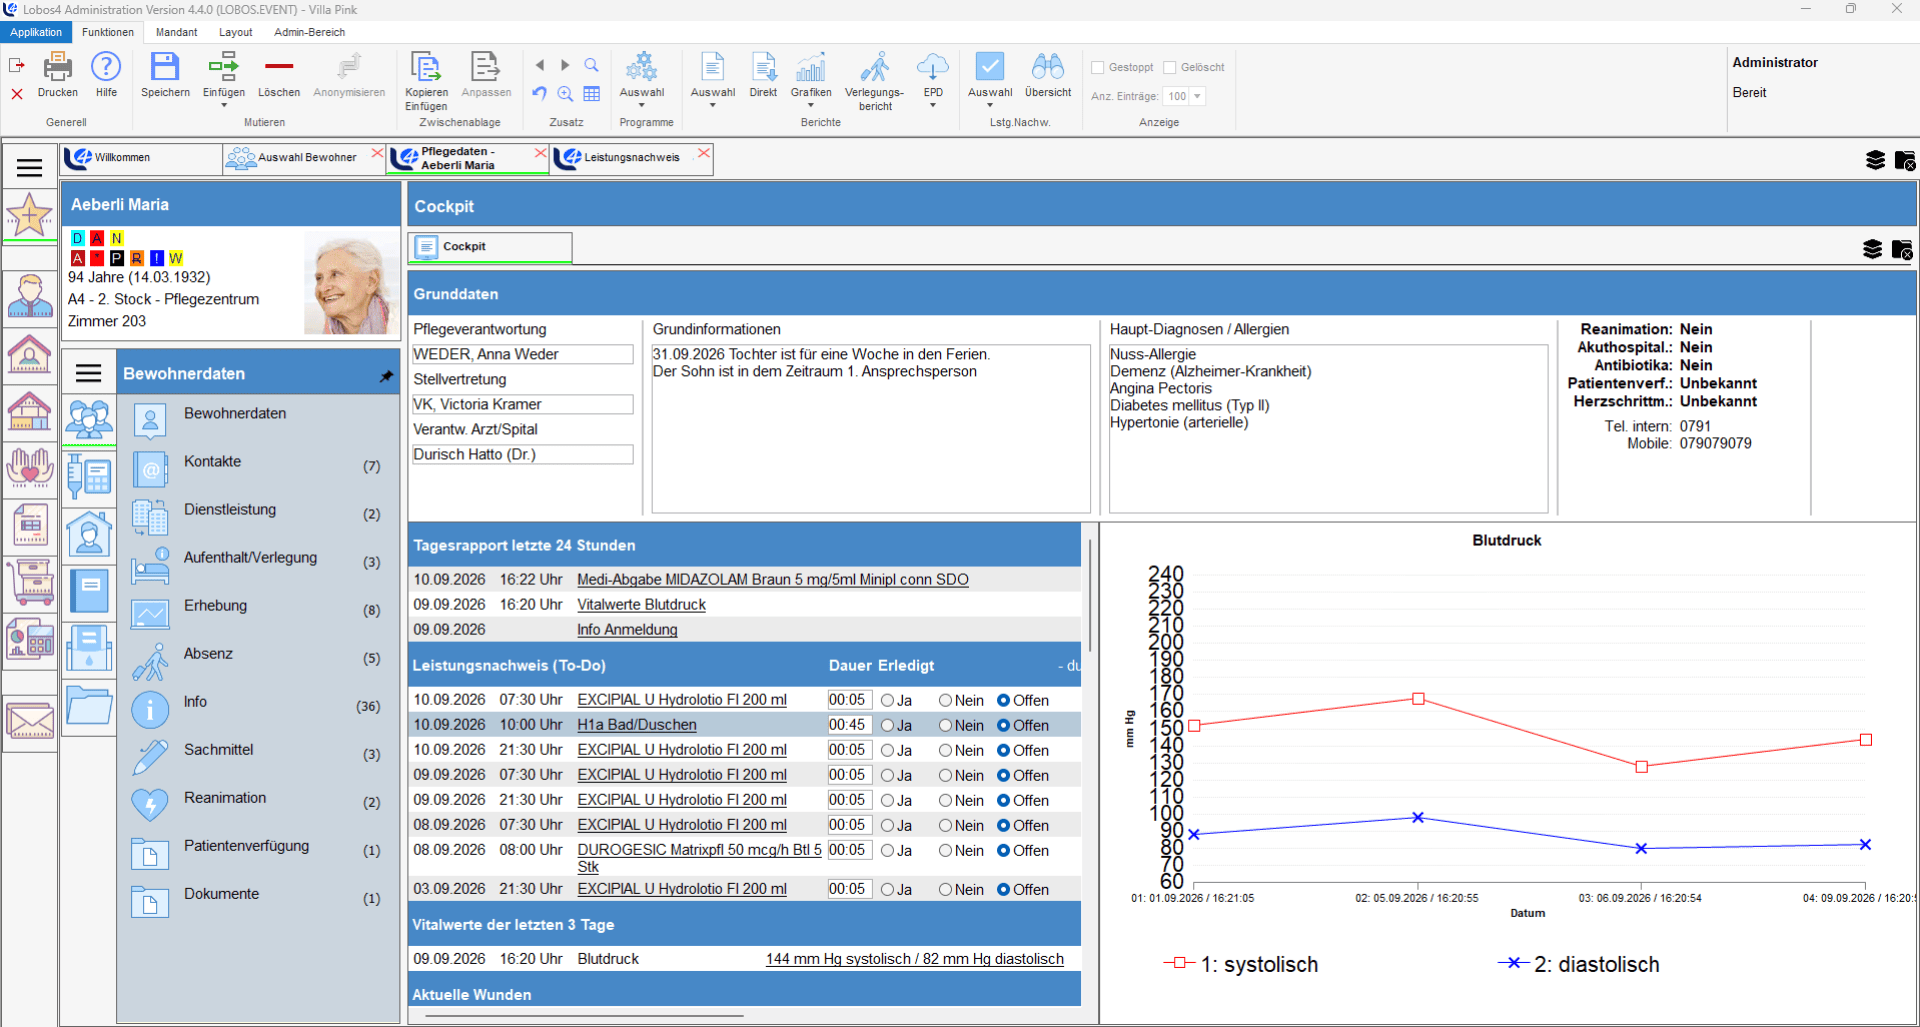The image size is (1920, 1027).
Task: Select Nein for 10.09.2026 21:30 EXCIPIAL row
Action: click(945, 750)
